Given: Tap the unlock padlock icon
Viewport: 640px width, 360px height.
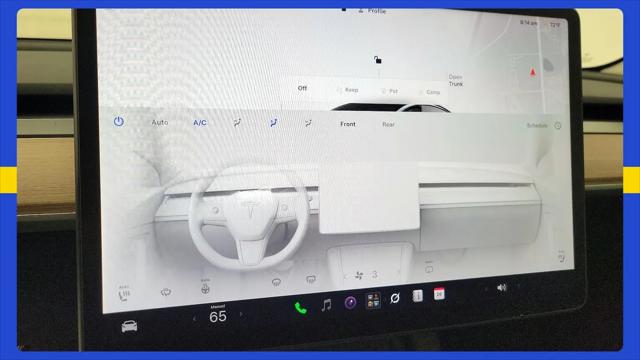Looking at the screenshot, I should (x=378, y=60).
